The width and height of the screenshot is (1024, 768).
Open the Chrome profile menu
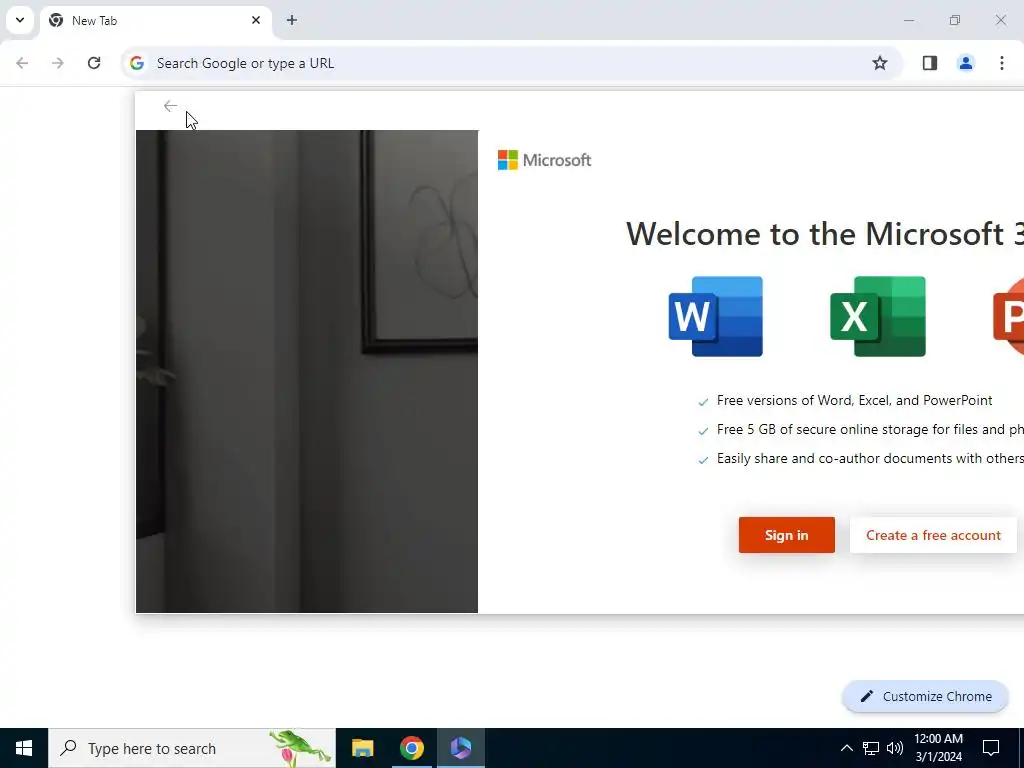966,63
